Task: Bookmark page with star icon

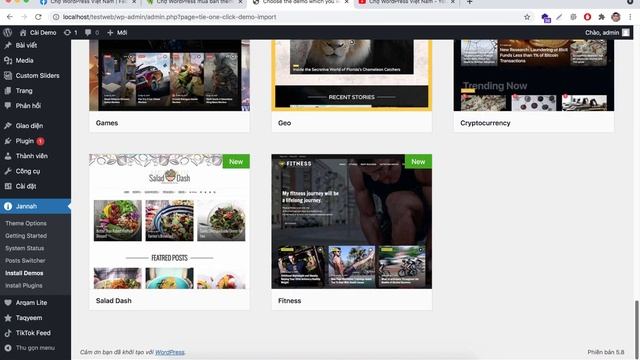Action: click(527, 17)
